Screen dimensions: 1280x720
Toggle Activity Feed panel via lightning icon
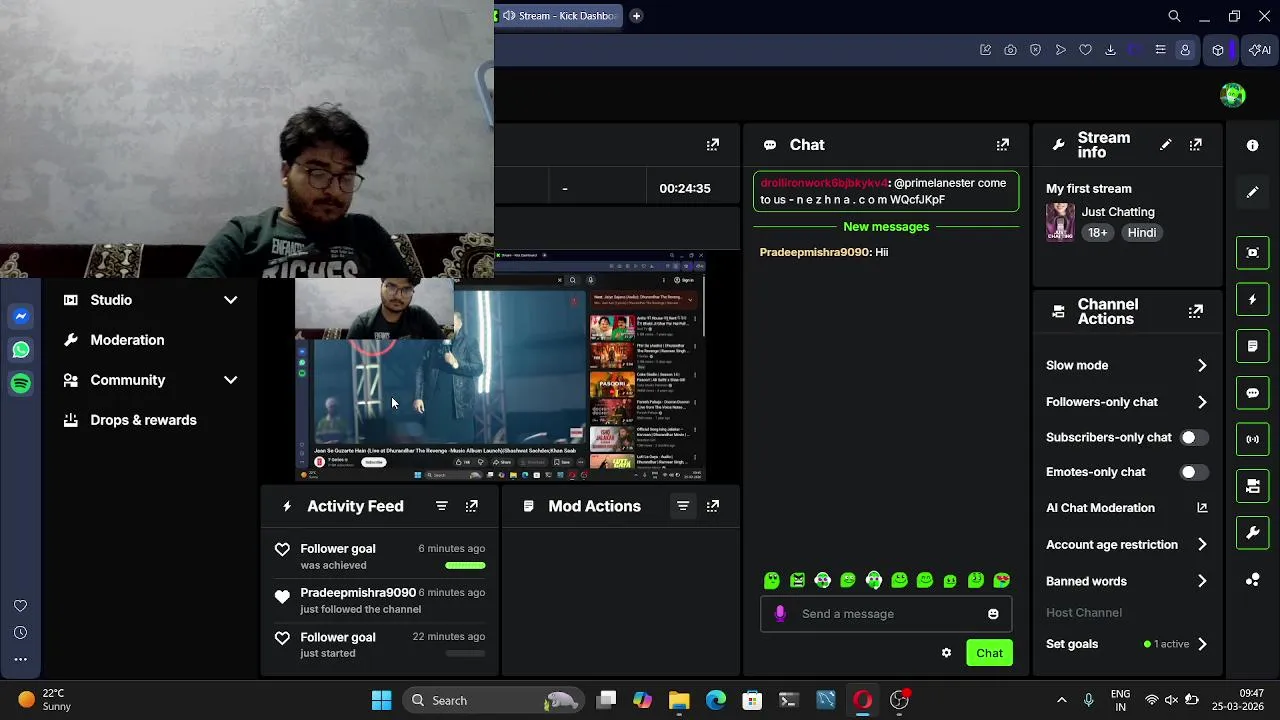(1252, 299)
